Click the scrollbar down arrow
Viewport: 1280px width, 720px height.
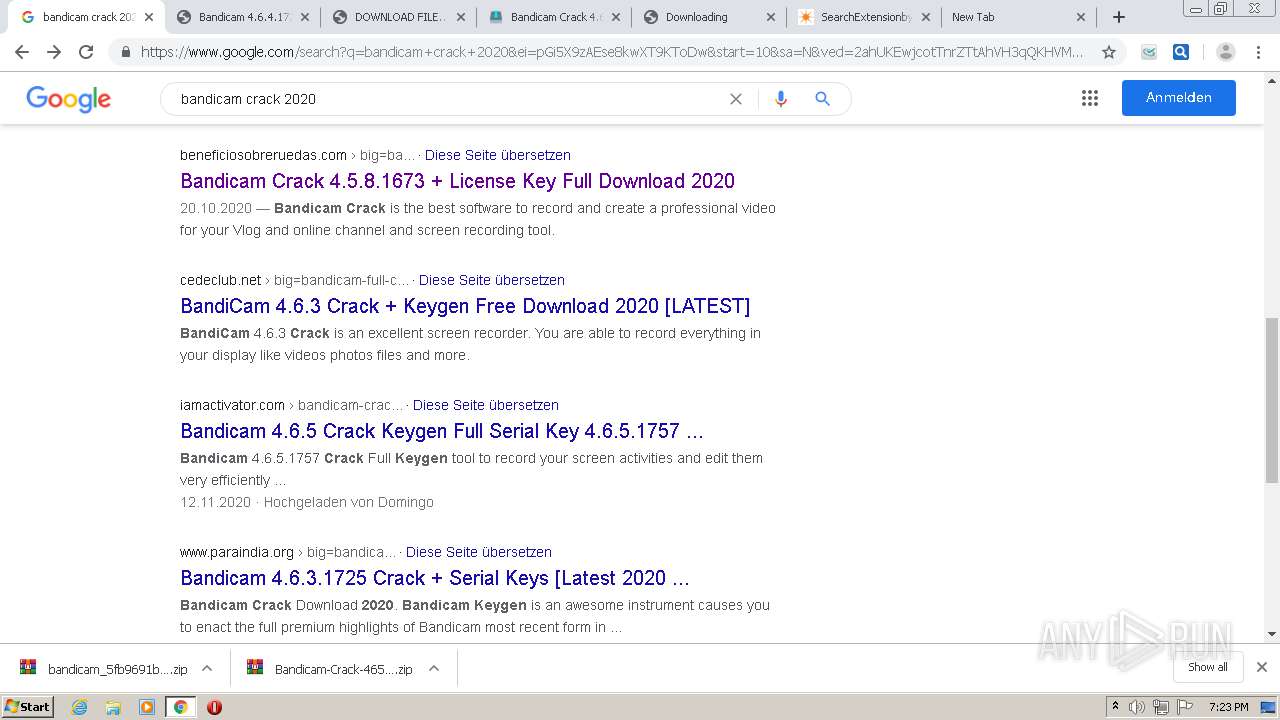tap(1272, 634)
